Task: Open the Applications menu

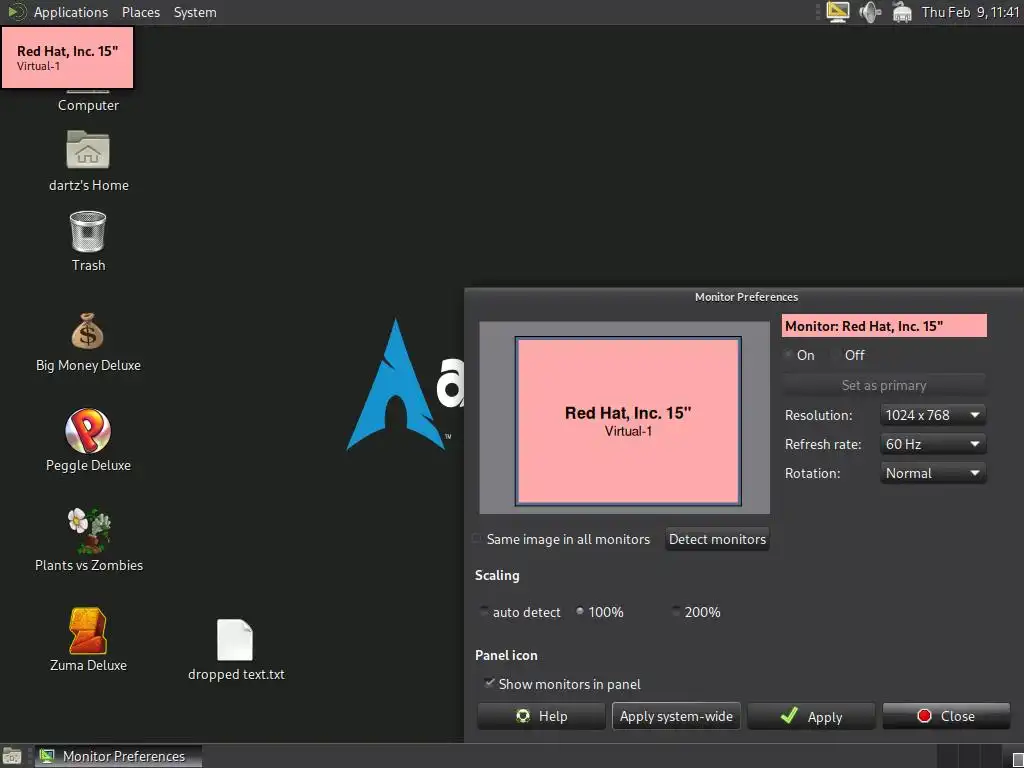Action: pyautogui.click(x=71, y=12)
